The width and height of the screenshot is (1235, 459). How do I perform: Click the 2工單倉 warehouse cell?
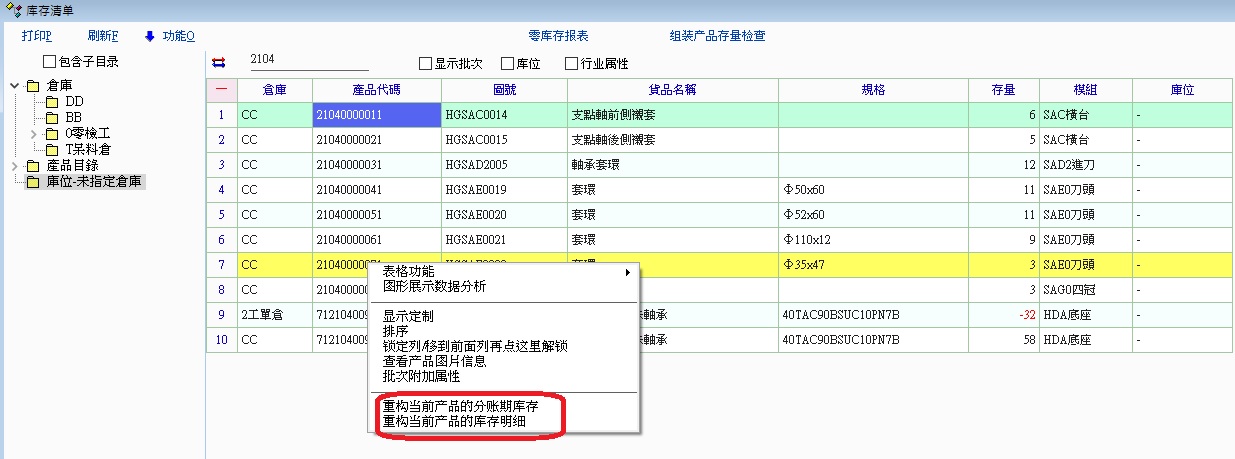tap(275, 315)
